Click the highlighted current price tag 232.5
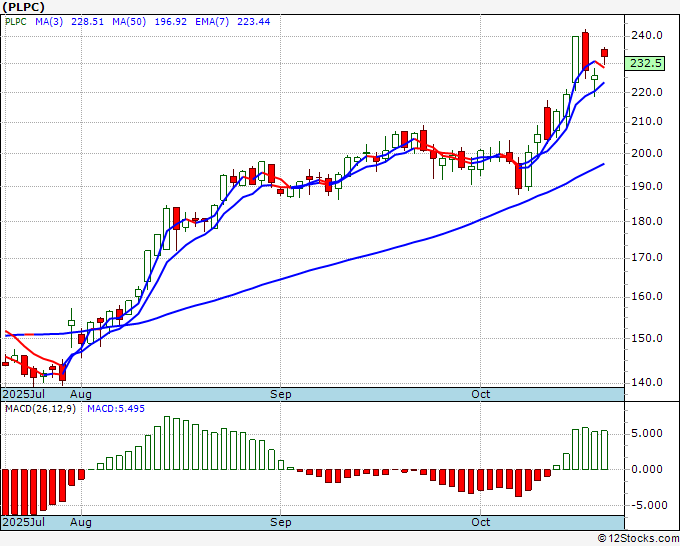Screen dimensions: 680x546 645,63
